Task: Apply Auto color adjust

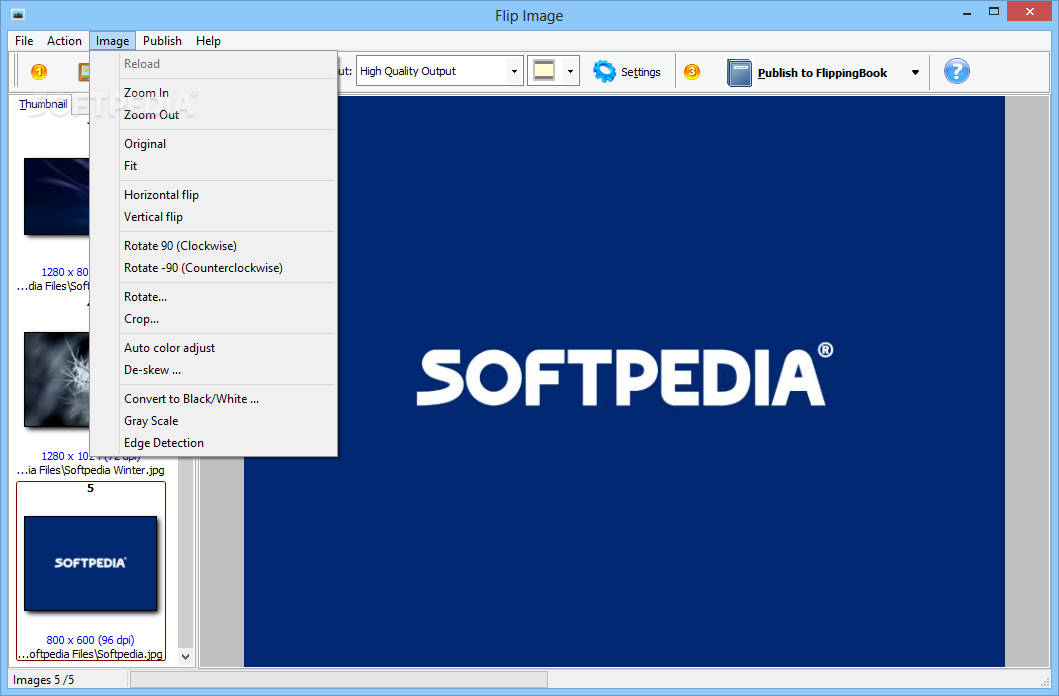Action: click(x=213, y=348)
